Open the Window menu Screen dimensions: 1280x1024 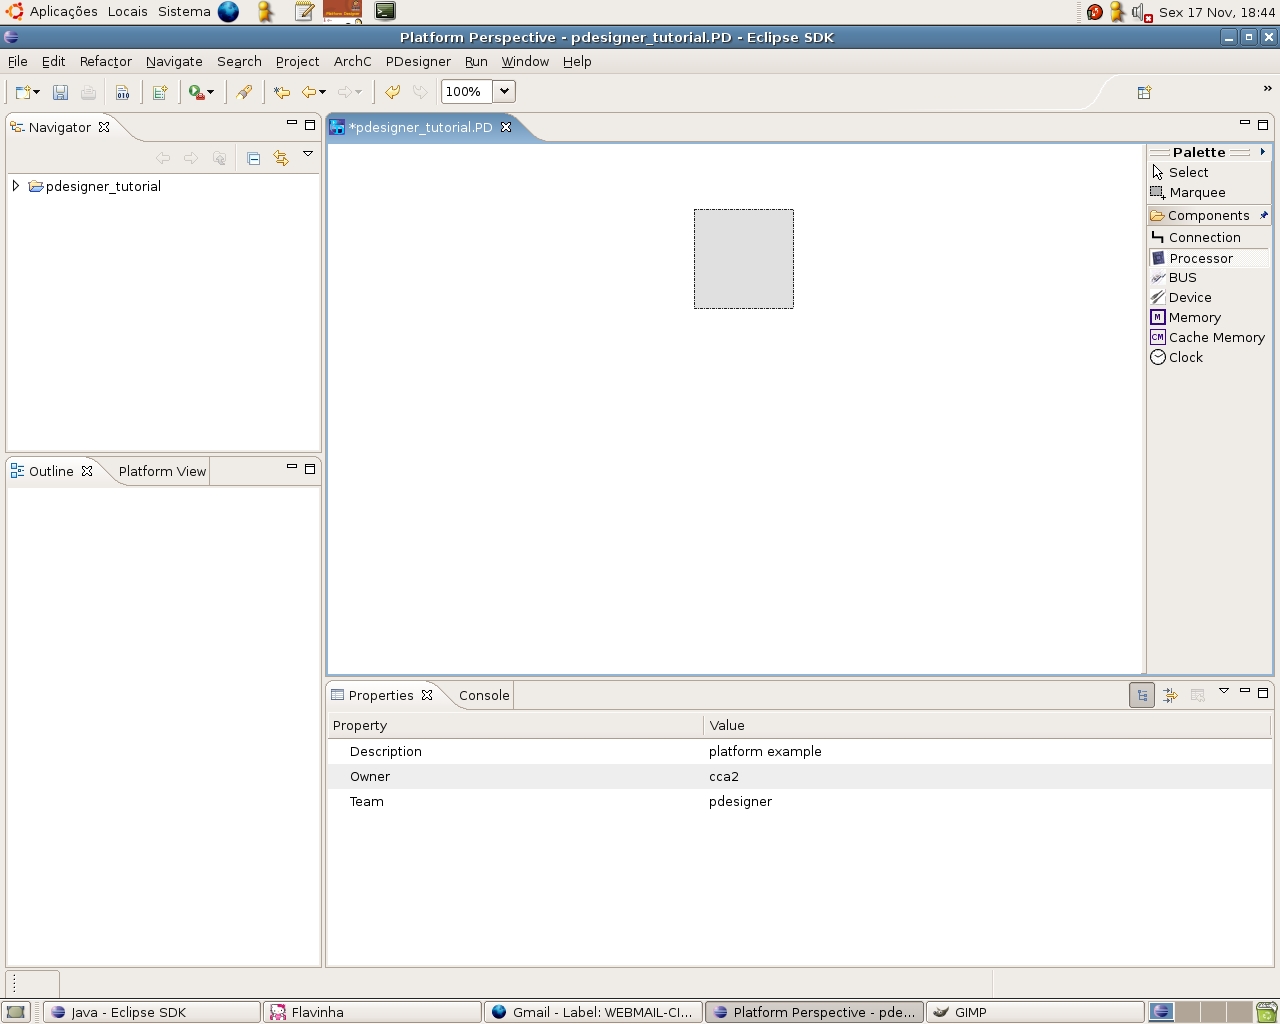click(525, 61)
